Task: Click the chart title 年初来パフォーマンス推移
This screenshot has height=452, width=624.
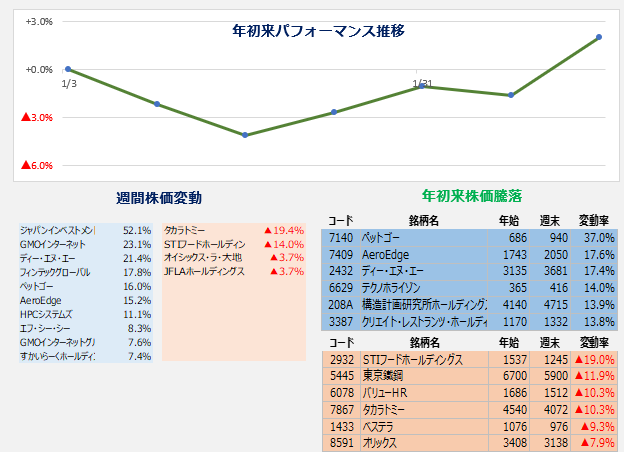Action: pos(318,31)
